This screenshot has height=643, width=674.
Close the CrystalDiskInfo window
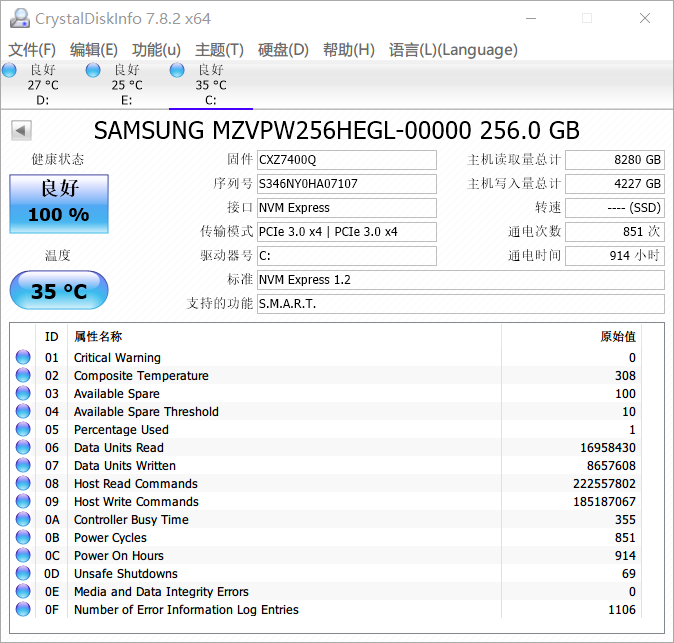[645, 18]
